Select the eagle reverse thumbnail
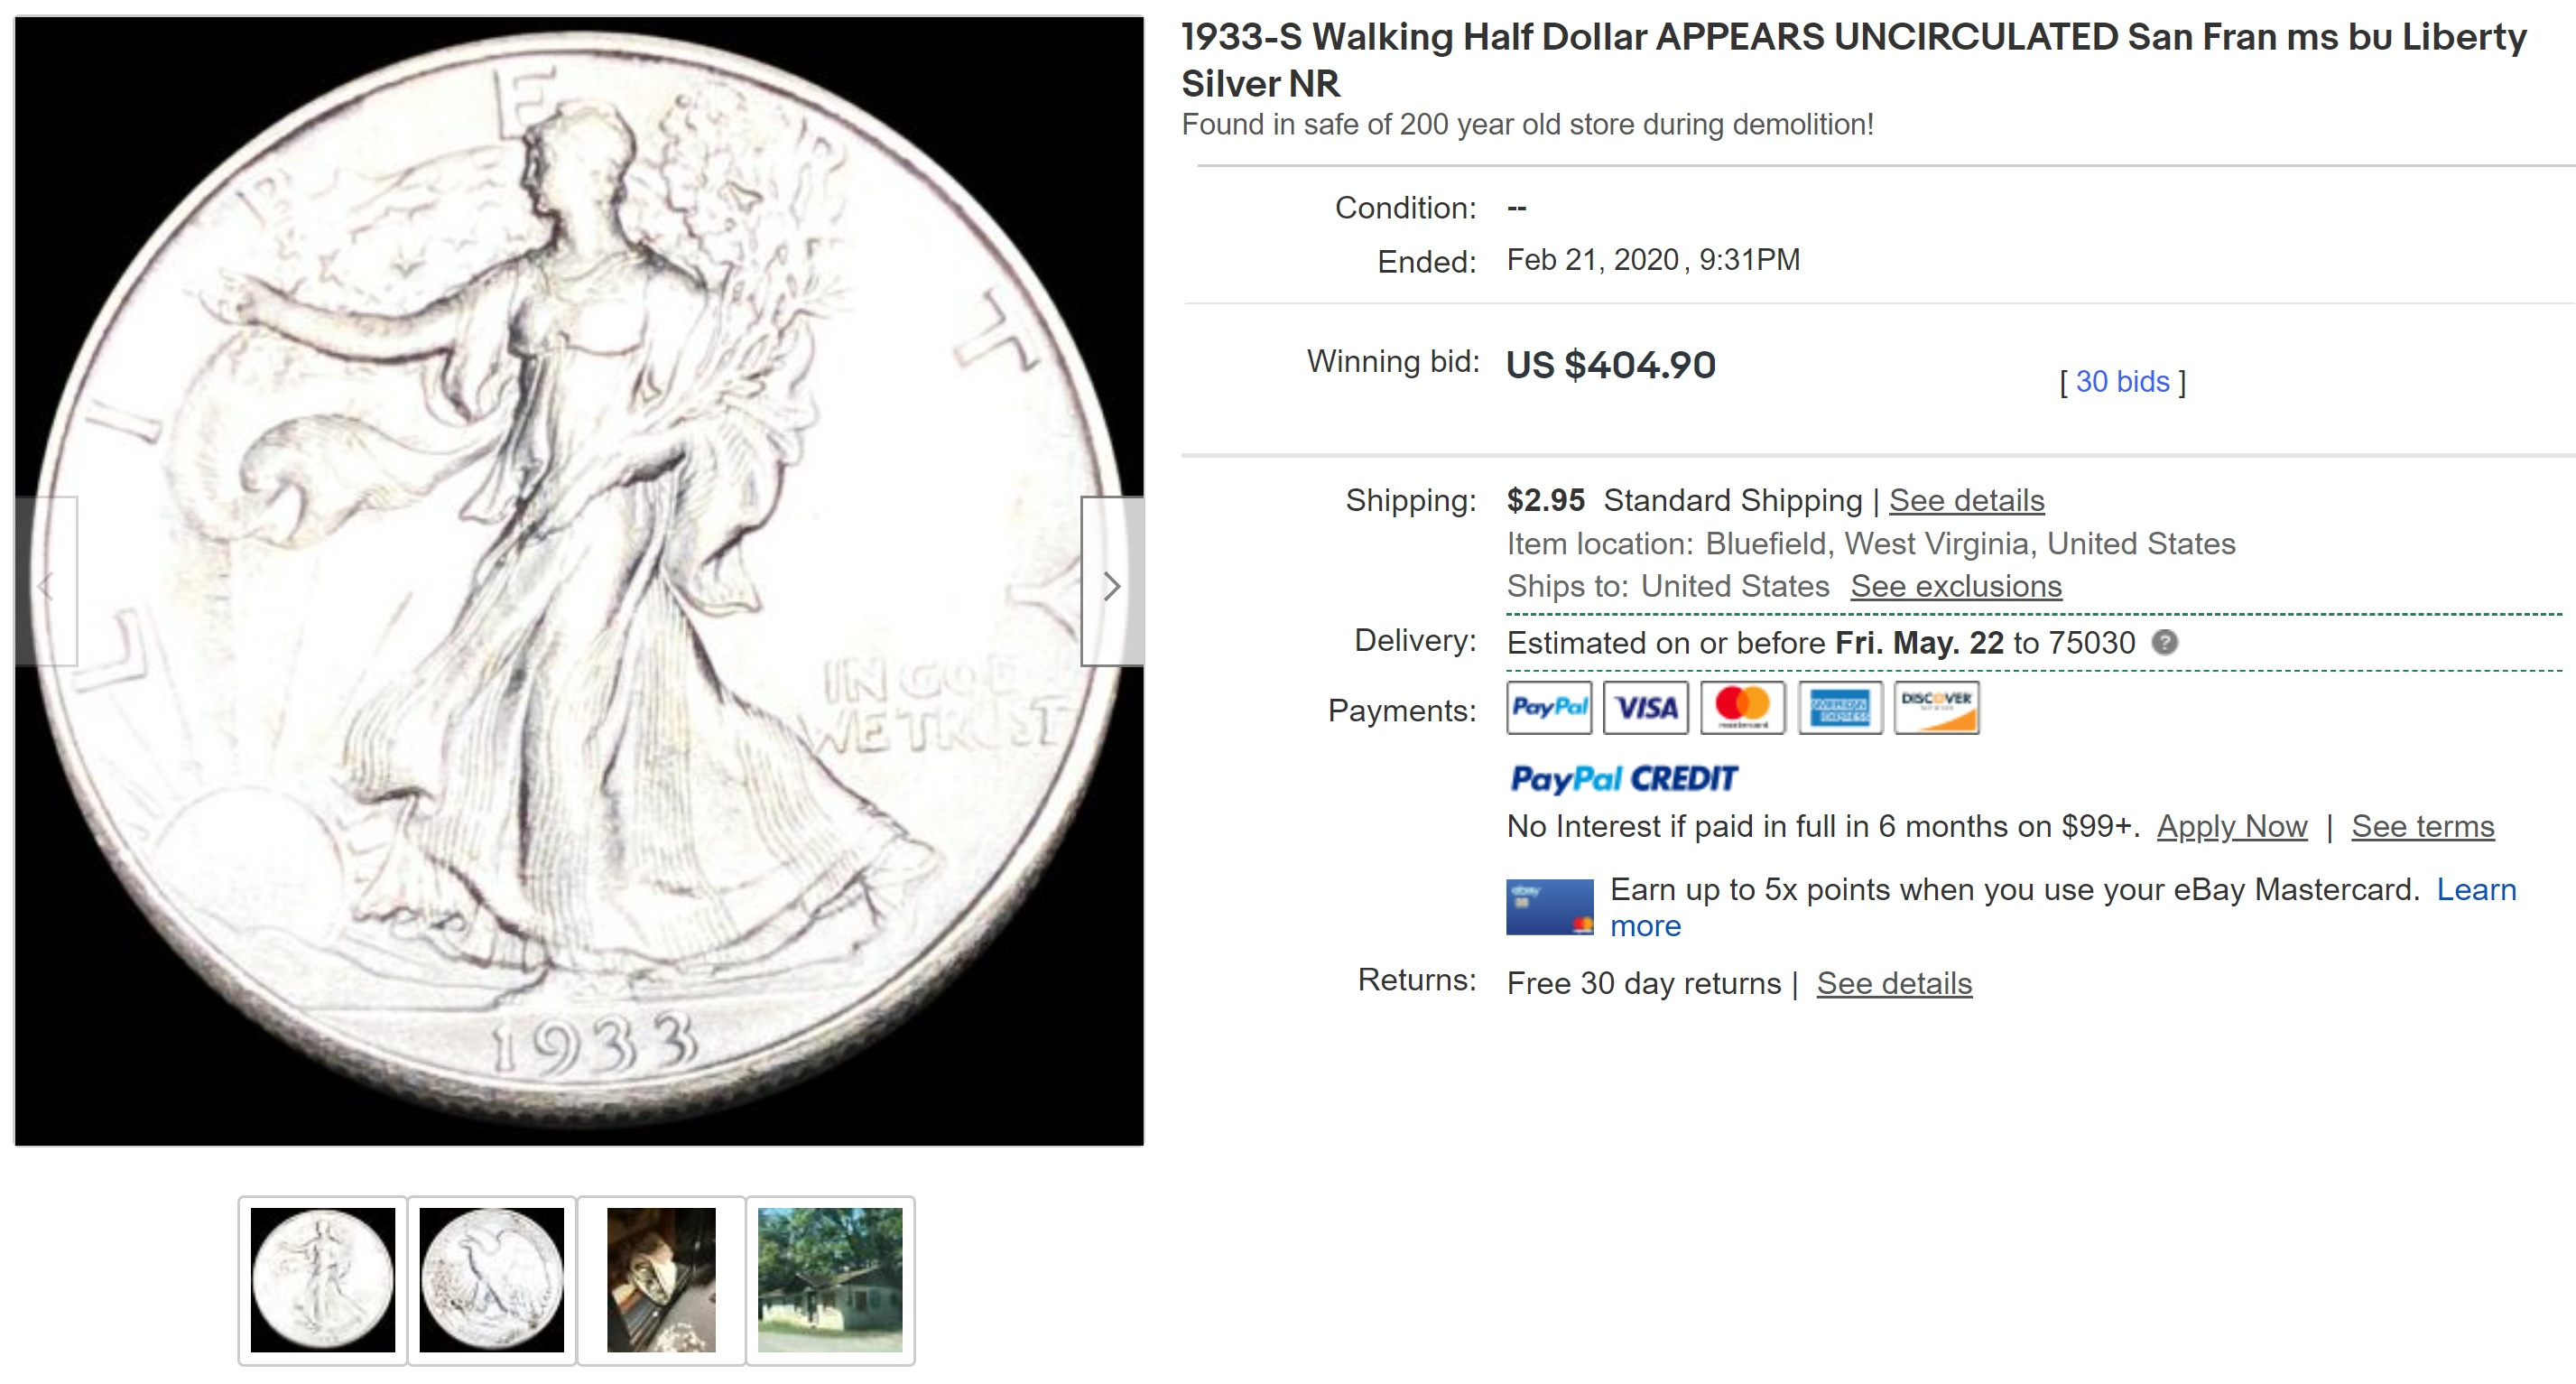This screenshot has width=2576, height=1384. 491,1280
